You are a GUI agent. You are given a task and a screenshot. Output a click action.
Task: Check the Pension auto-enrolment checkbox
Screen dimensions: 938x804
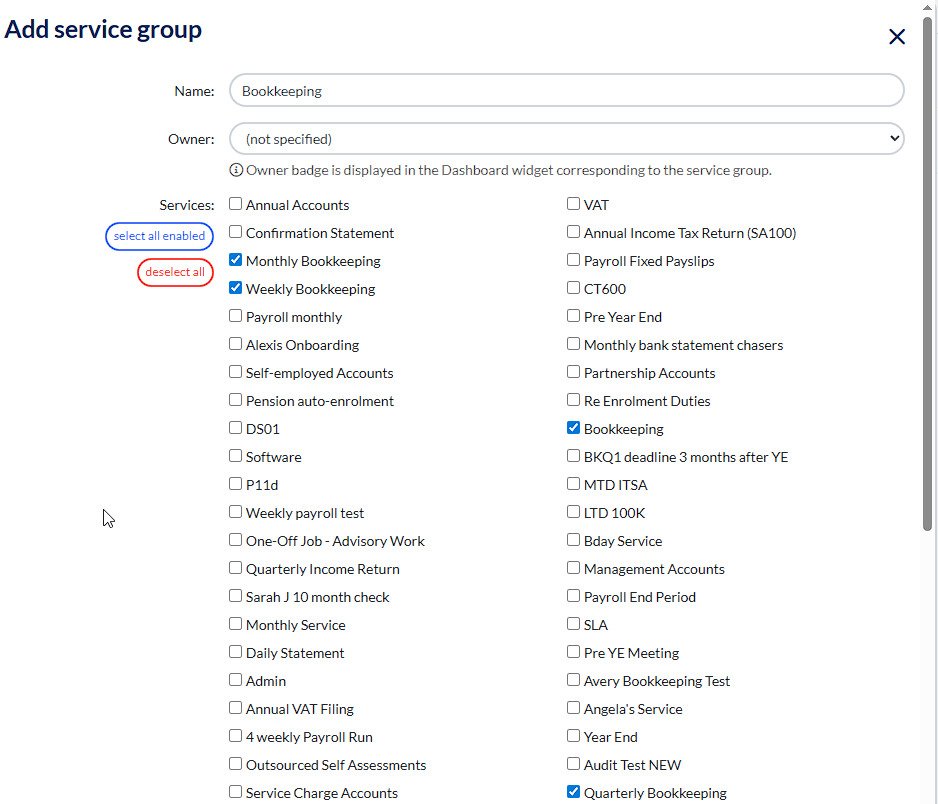pos(236,400)
